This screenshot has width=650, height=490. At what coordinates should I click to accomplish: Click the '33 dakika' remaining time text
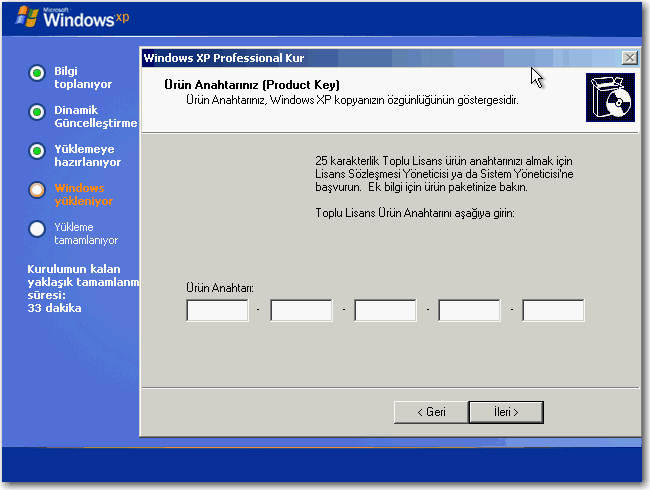(x=54, y=308)
